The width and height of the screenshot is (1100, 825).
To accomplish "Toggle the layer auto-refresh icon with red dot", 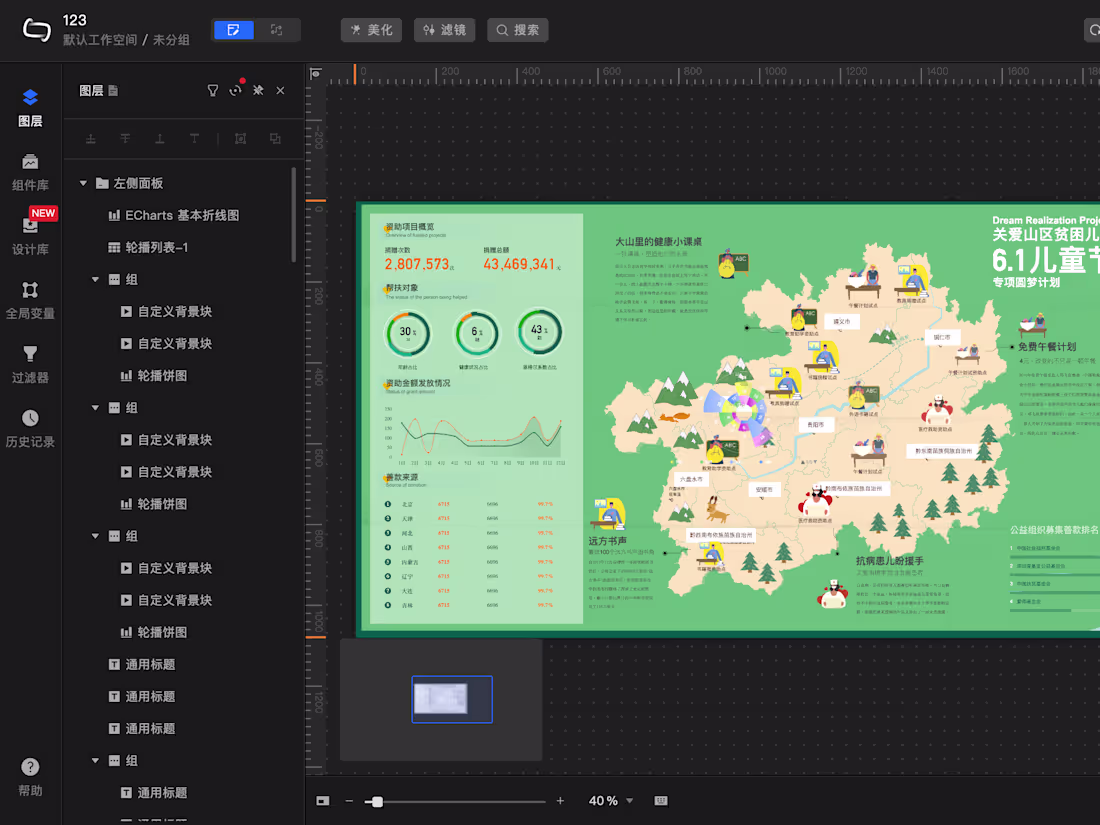I will click(235, 90).
